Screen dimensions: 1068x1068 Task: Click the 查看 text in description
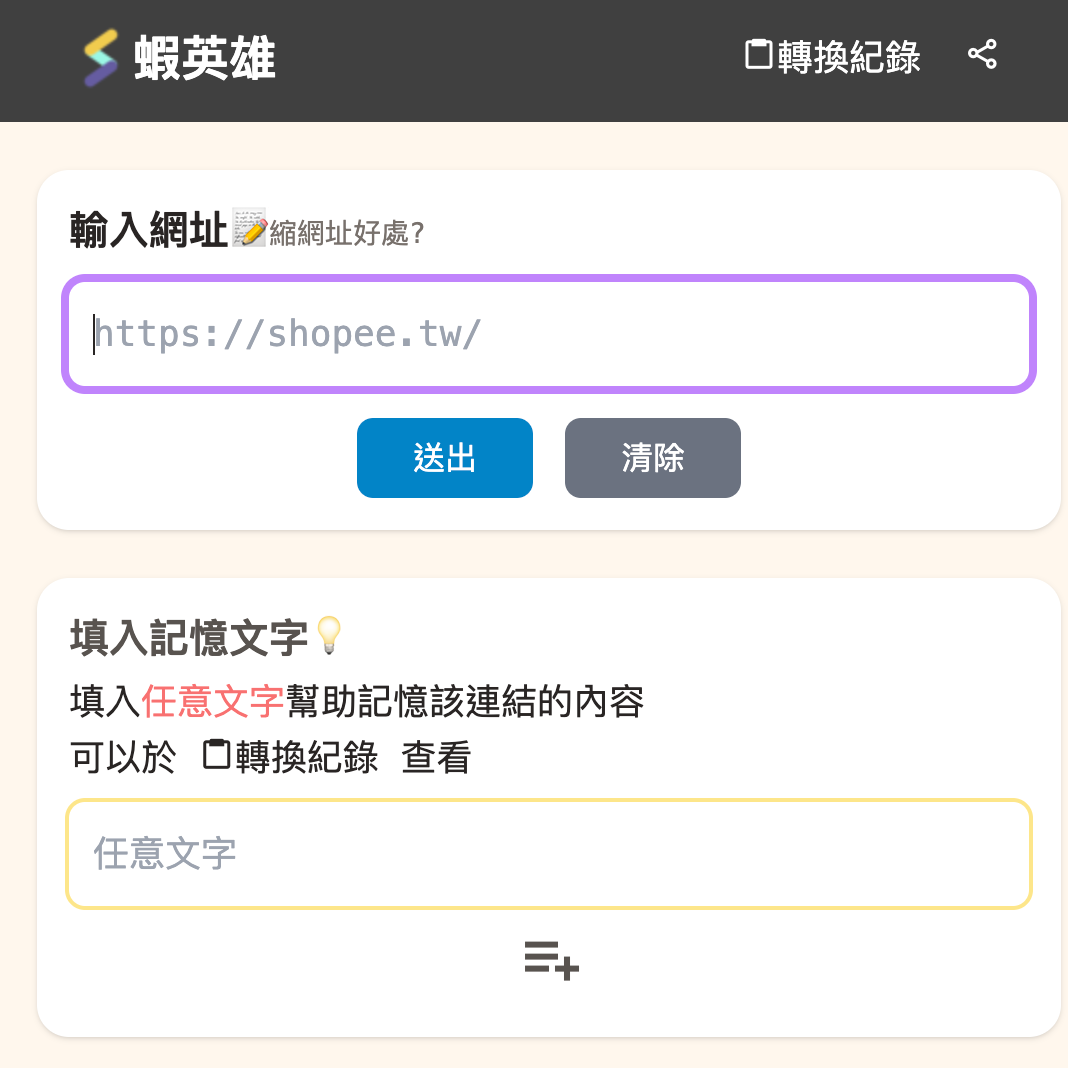click(x=436, y=758)
